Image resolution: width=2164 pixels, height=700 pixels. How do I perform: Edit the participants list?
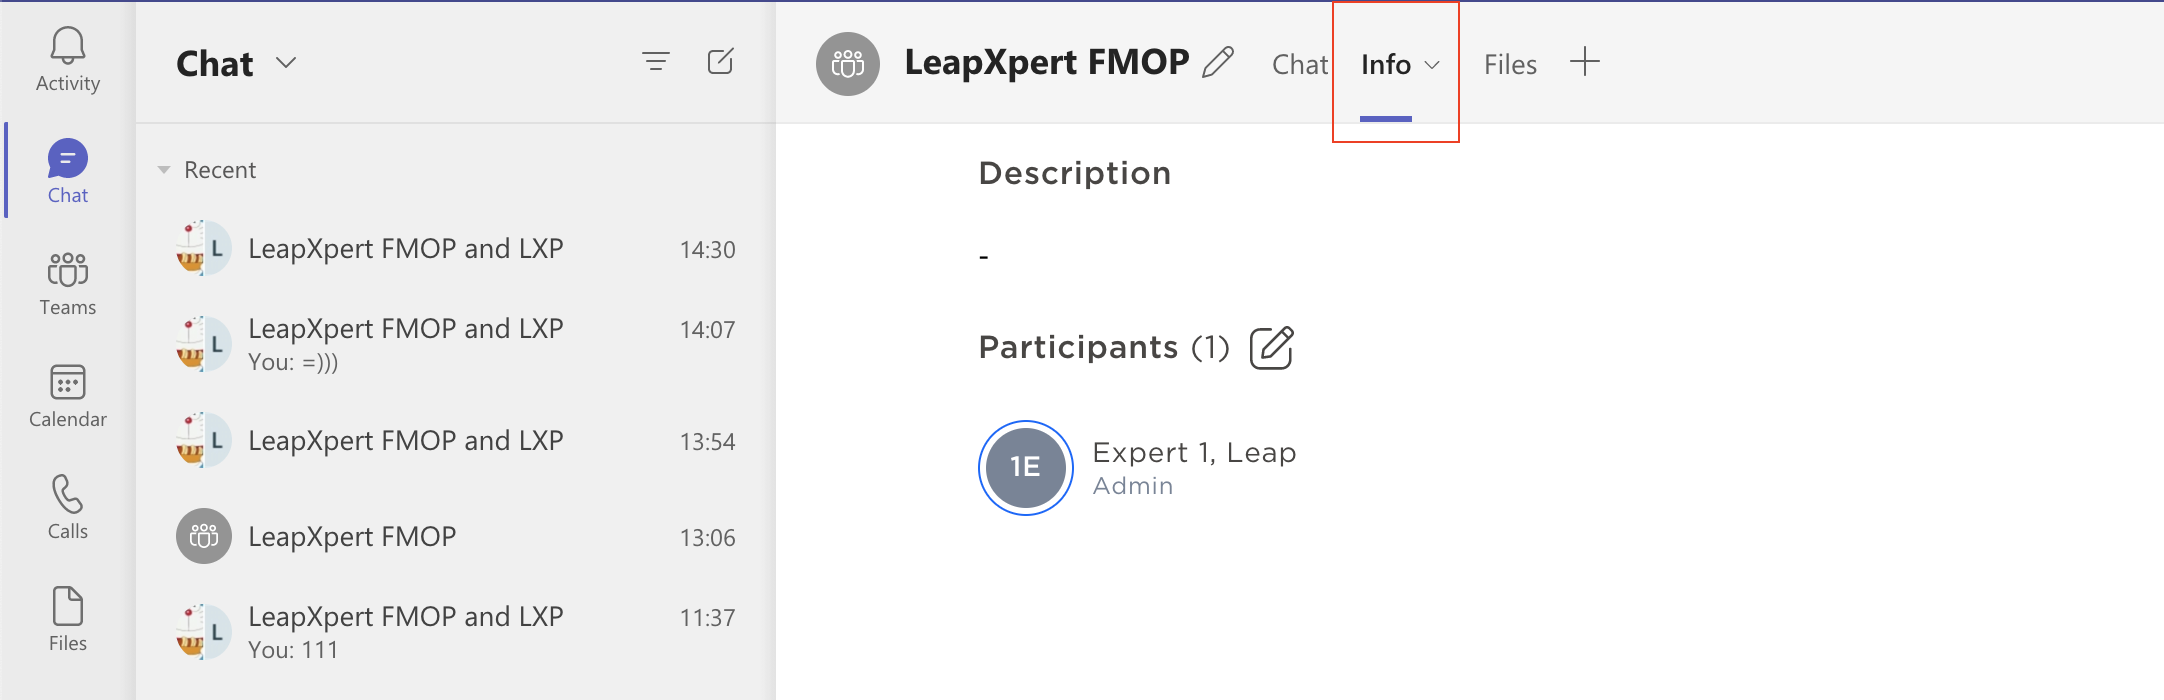[1271, 348]
